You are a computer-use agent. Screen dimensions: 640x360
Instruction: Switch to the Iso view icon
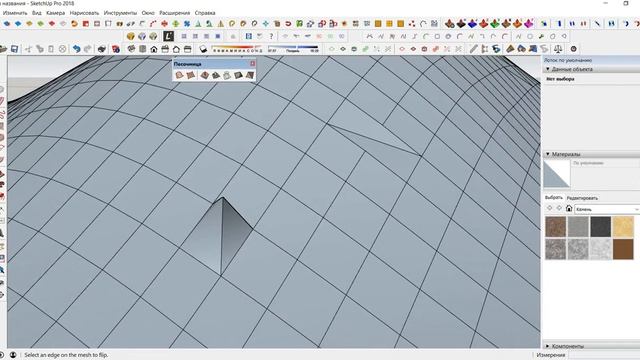coord(131,49)
